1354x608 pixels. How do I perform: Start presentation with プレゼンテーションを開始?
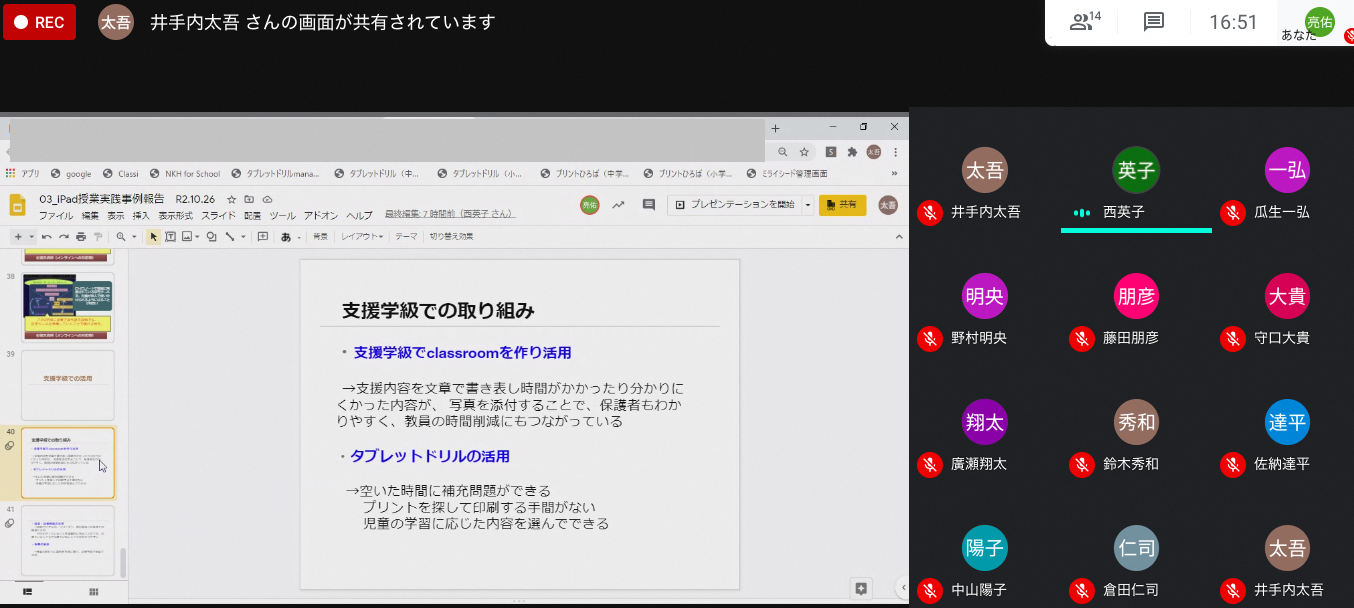click(734, 205)
